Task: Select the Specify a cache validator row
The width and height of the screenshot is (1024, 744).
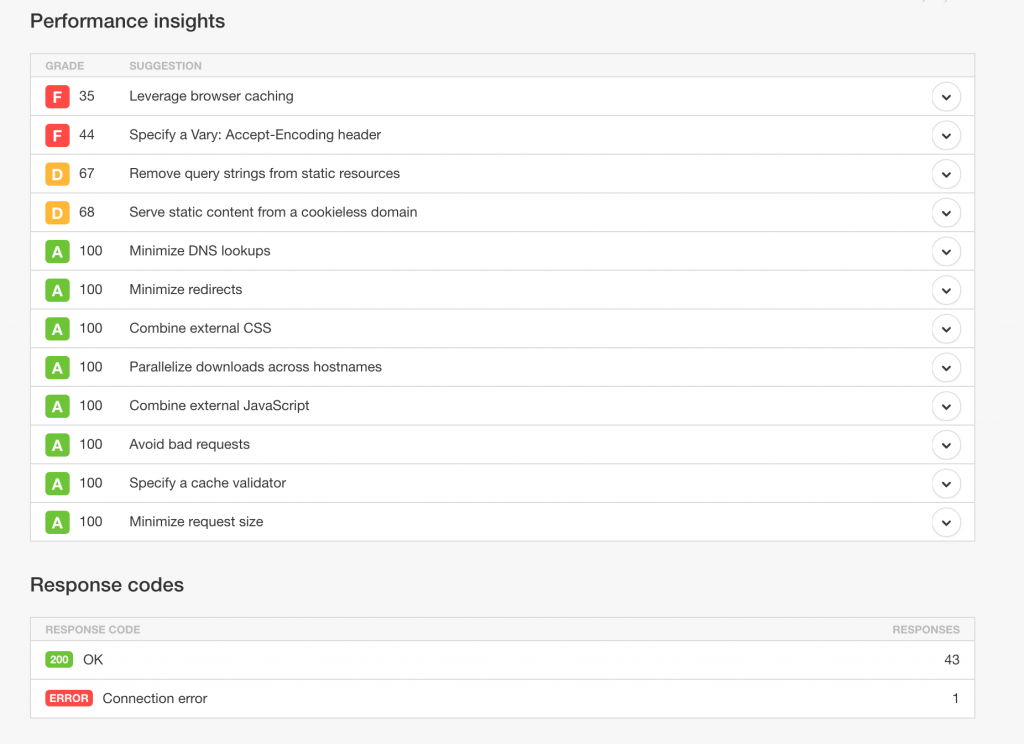Action: tap(502, 483)
